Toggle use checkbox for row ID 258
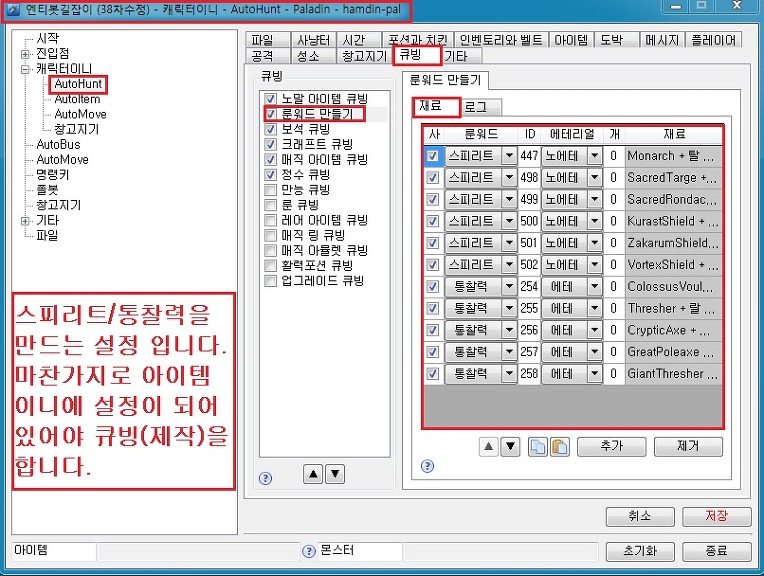Image resolution: width=764 pixels, height=576 pixels. 433,374
